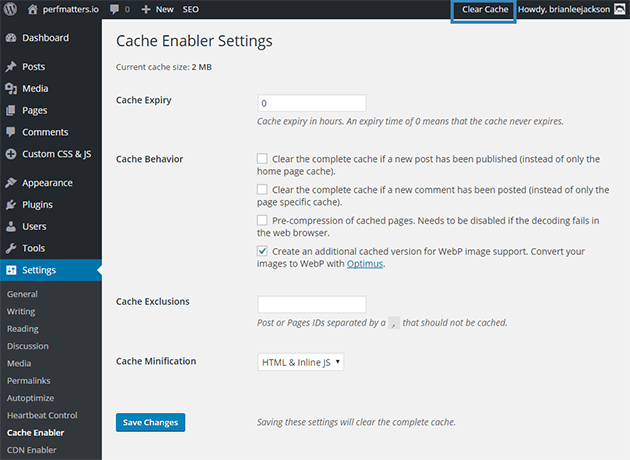Open the New content menu label
630x460 pixels.
coord(165,9)
